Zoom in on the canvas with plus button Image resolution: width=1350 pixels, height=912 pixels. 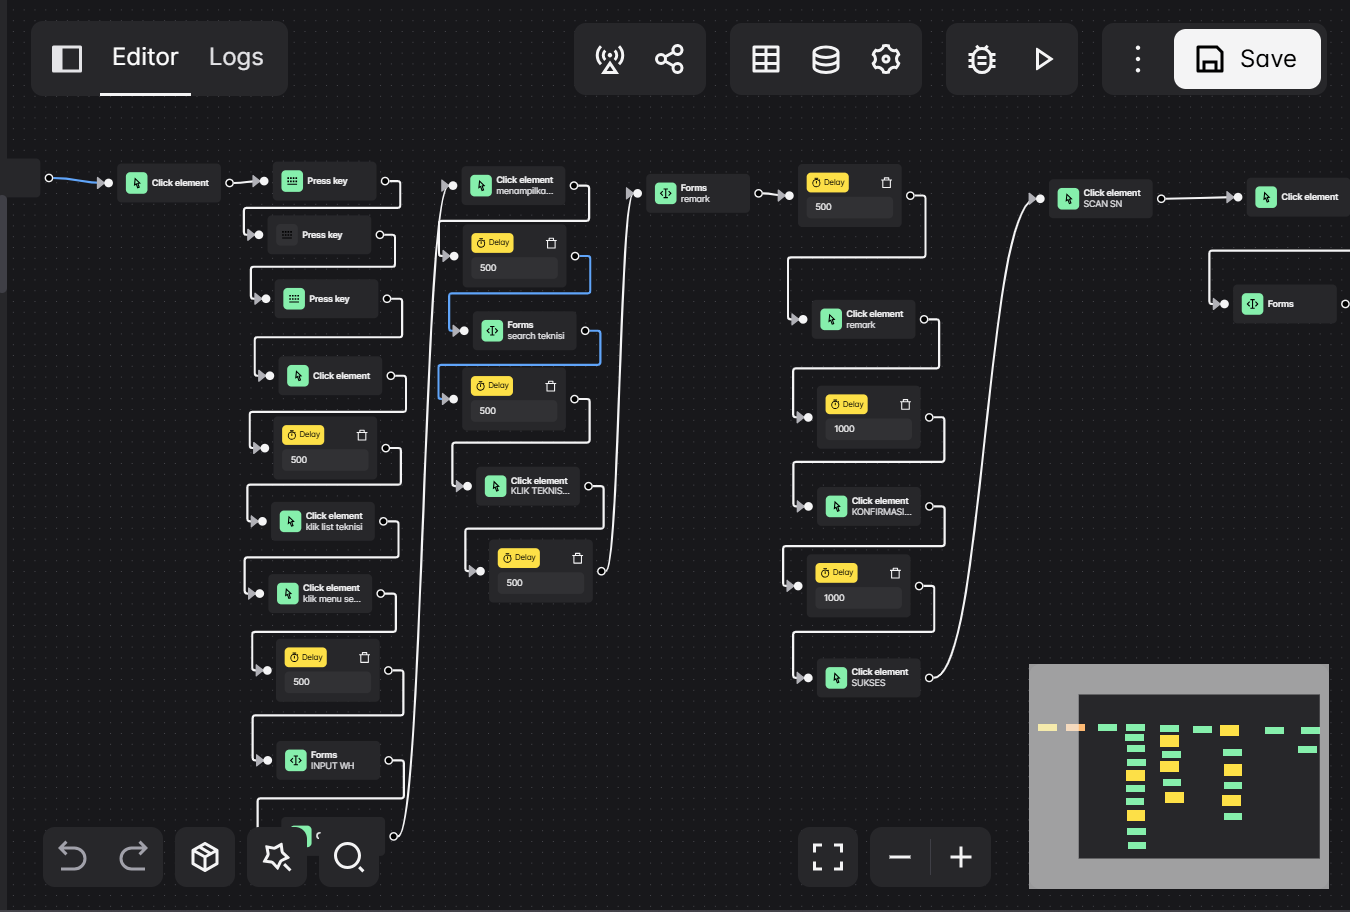pyautogui.click(x=961, y=857)
